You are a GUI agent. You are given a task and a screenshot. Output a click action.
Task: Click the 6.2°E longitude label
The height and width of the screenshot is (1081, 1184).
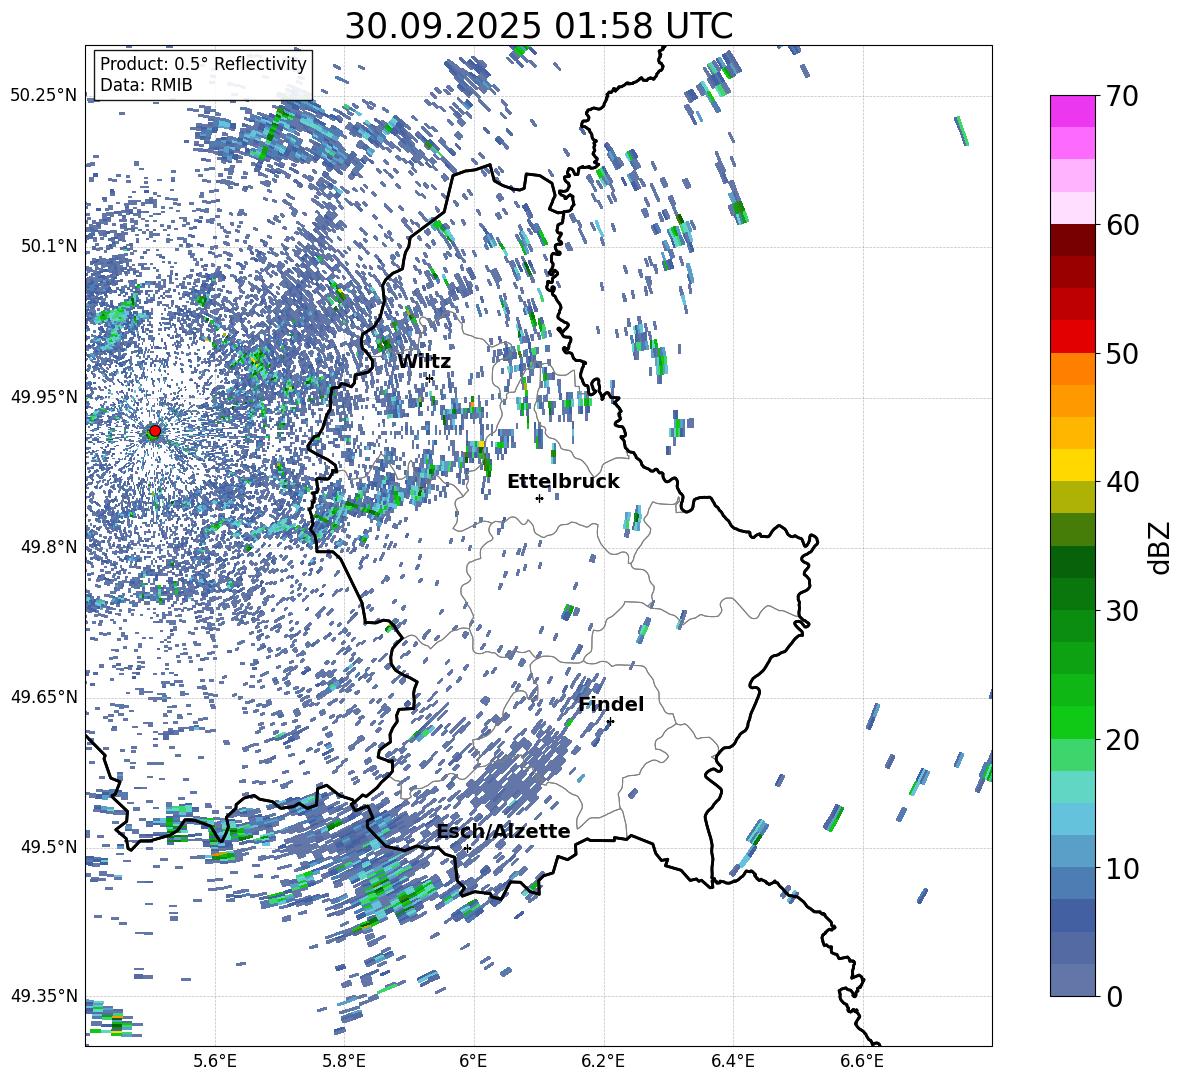tap(603, 1061)
